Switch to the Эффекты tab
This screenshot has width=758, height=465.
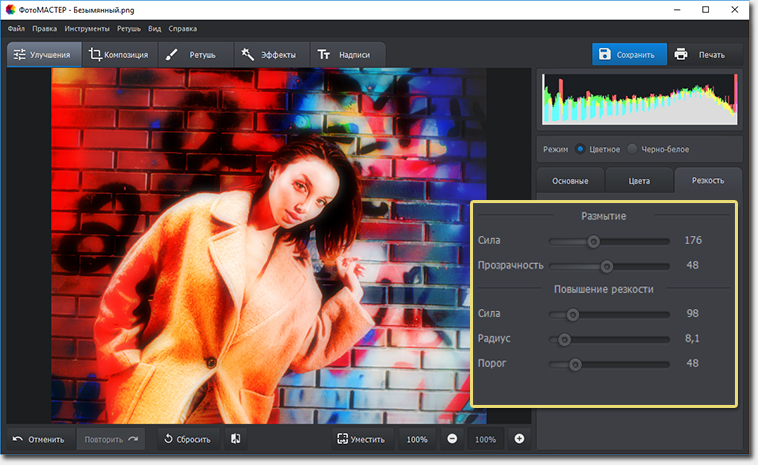(269, 55)
